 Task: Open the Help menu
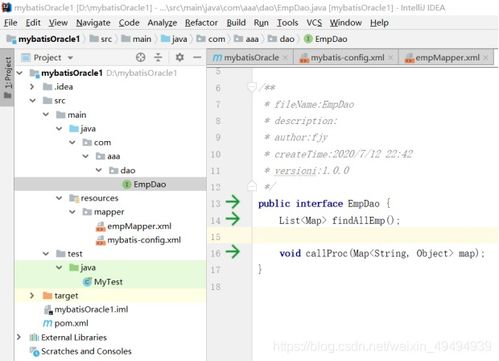pyautogui.click(x=379, y=23)
